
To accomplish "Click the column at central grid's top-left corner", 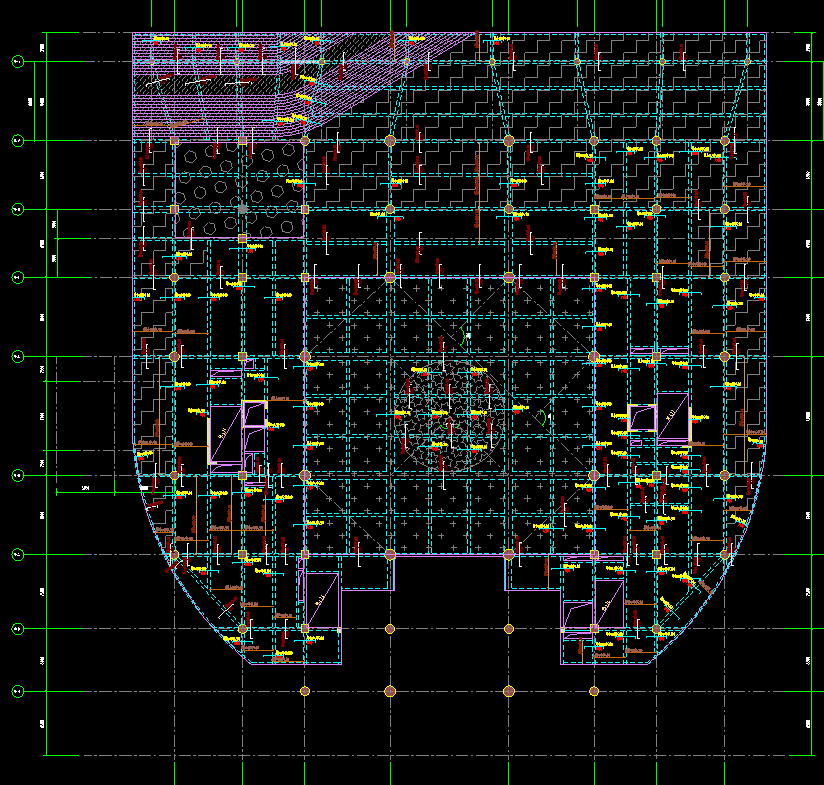I will [305, 277].
